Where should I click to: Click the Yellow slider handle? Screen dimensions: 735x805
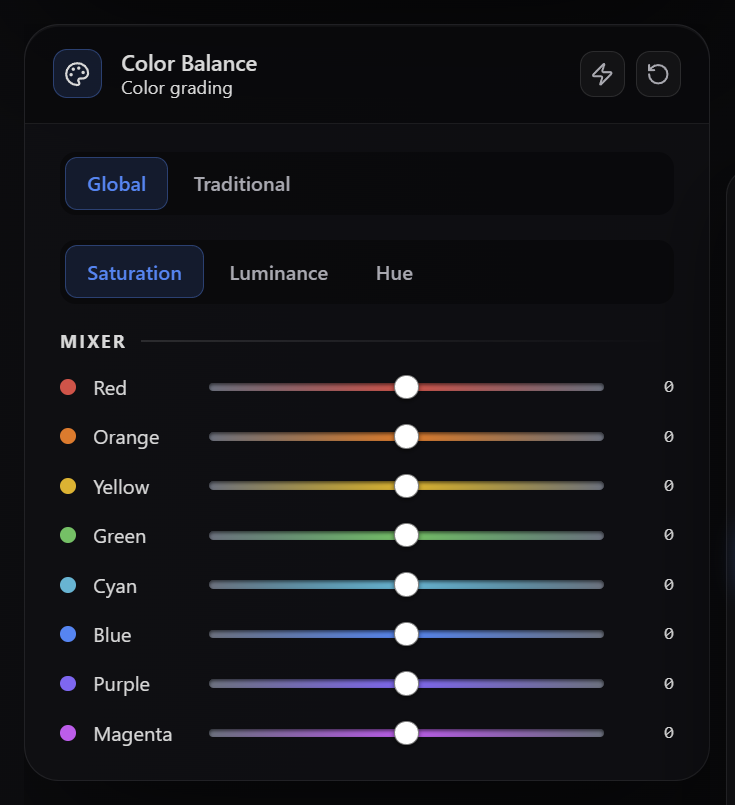point(407,486)
